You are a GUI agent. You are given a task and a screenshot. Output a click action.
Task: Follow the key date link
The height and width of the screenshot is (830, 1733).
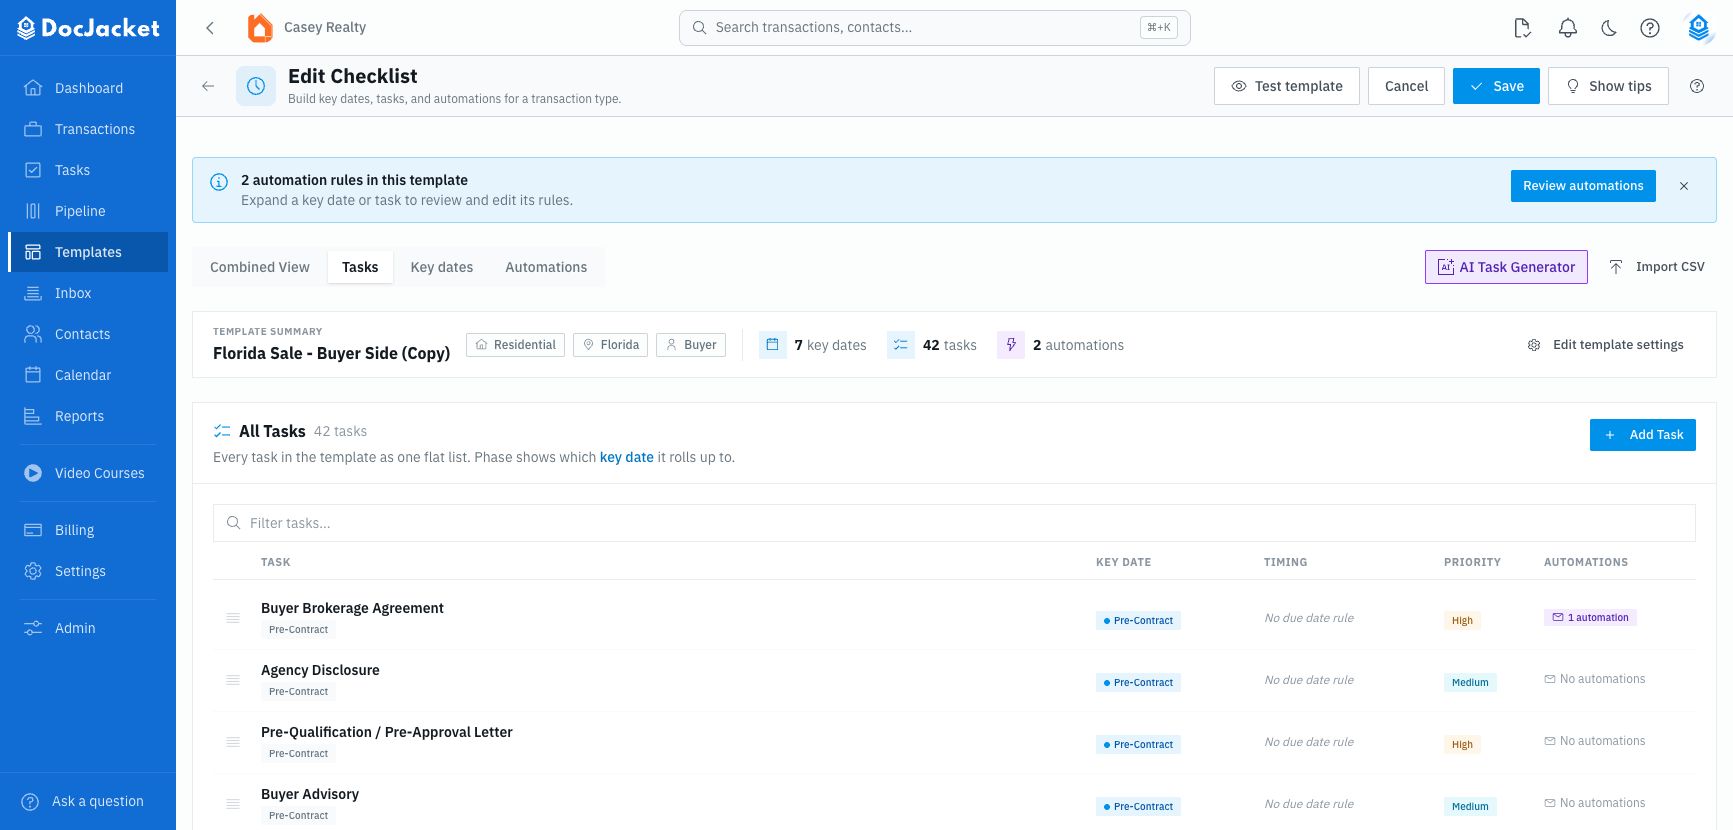pyautogui.click(x=626, y=457)
